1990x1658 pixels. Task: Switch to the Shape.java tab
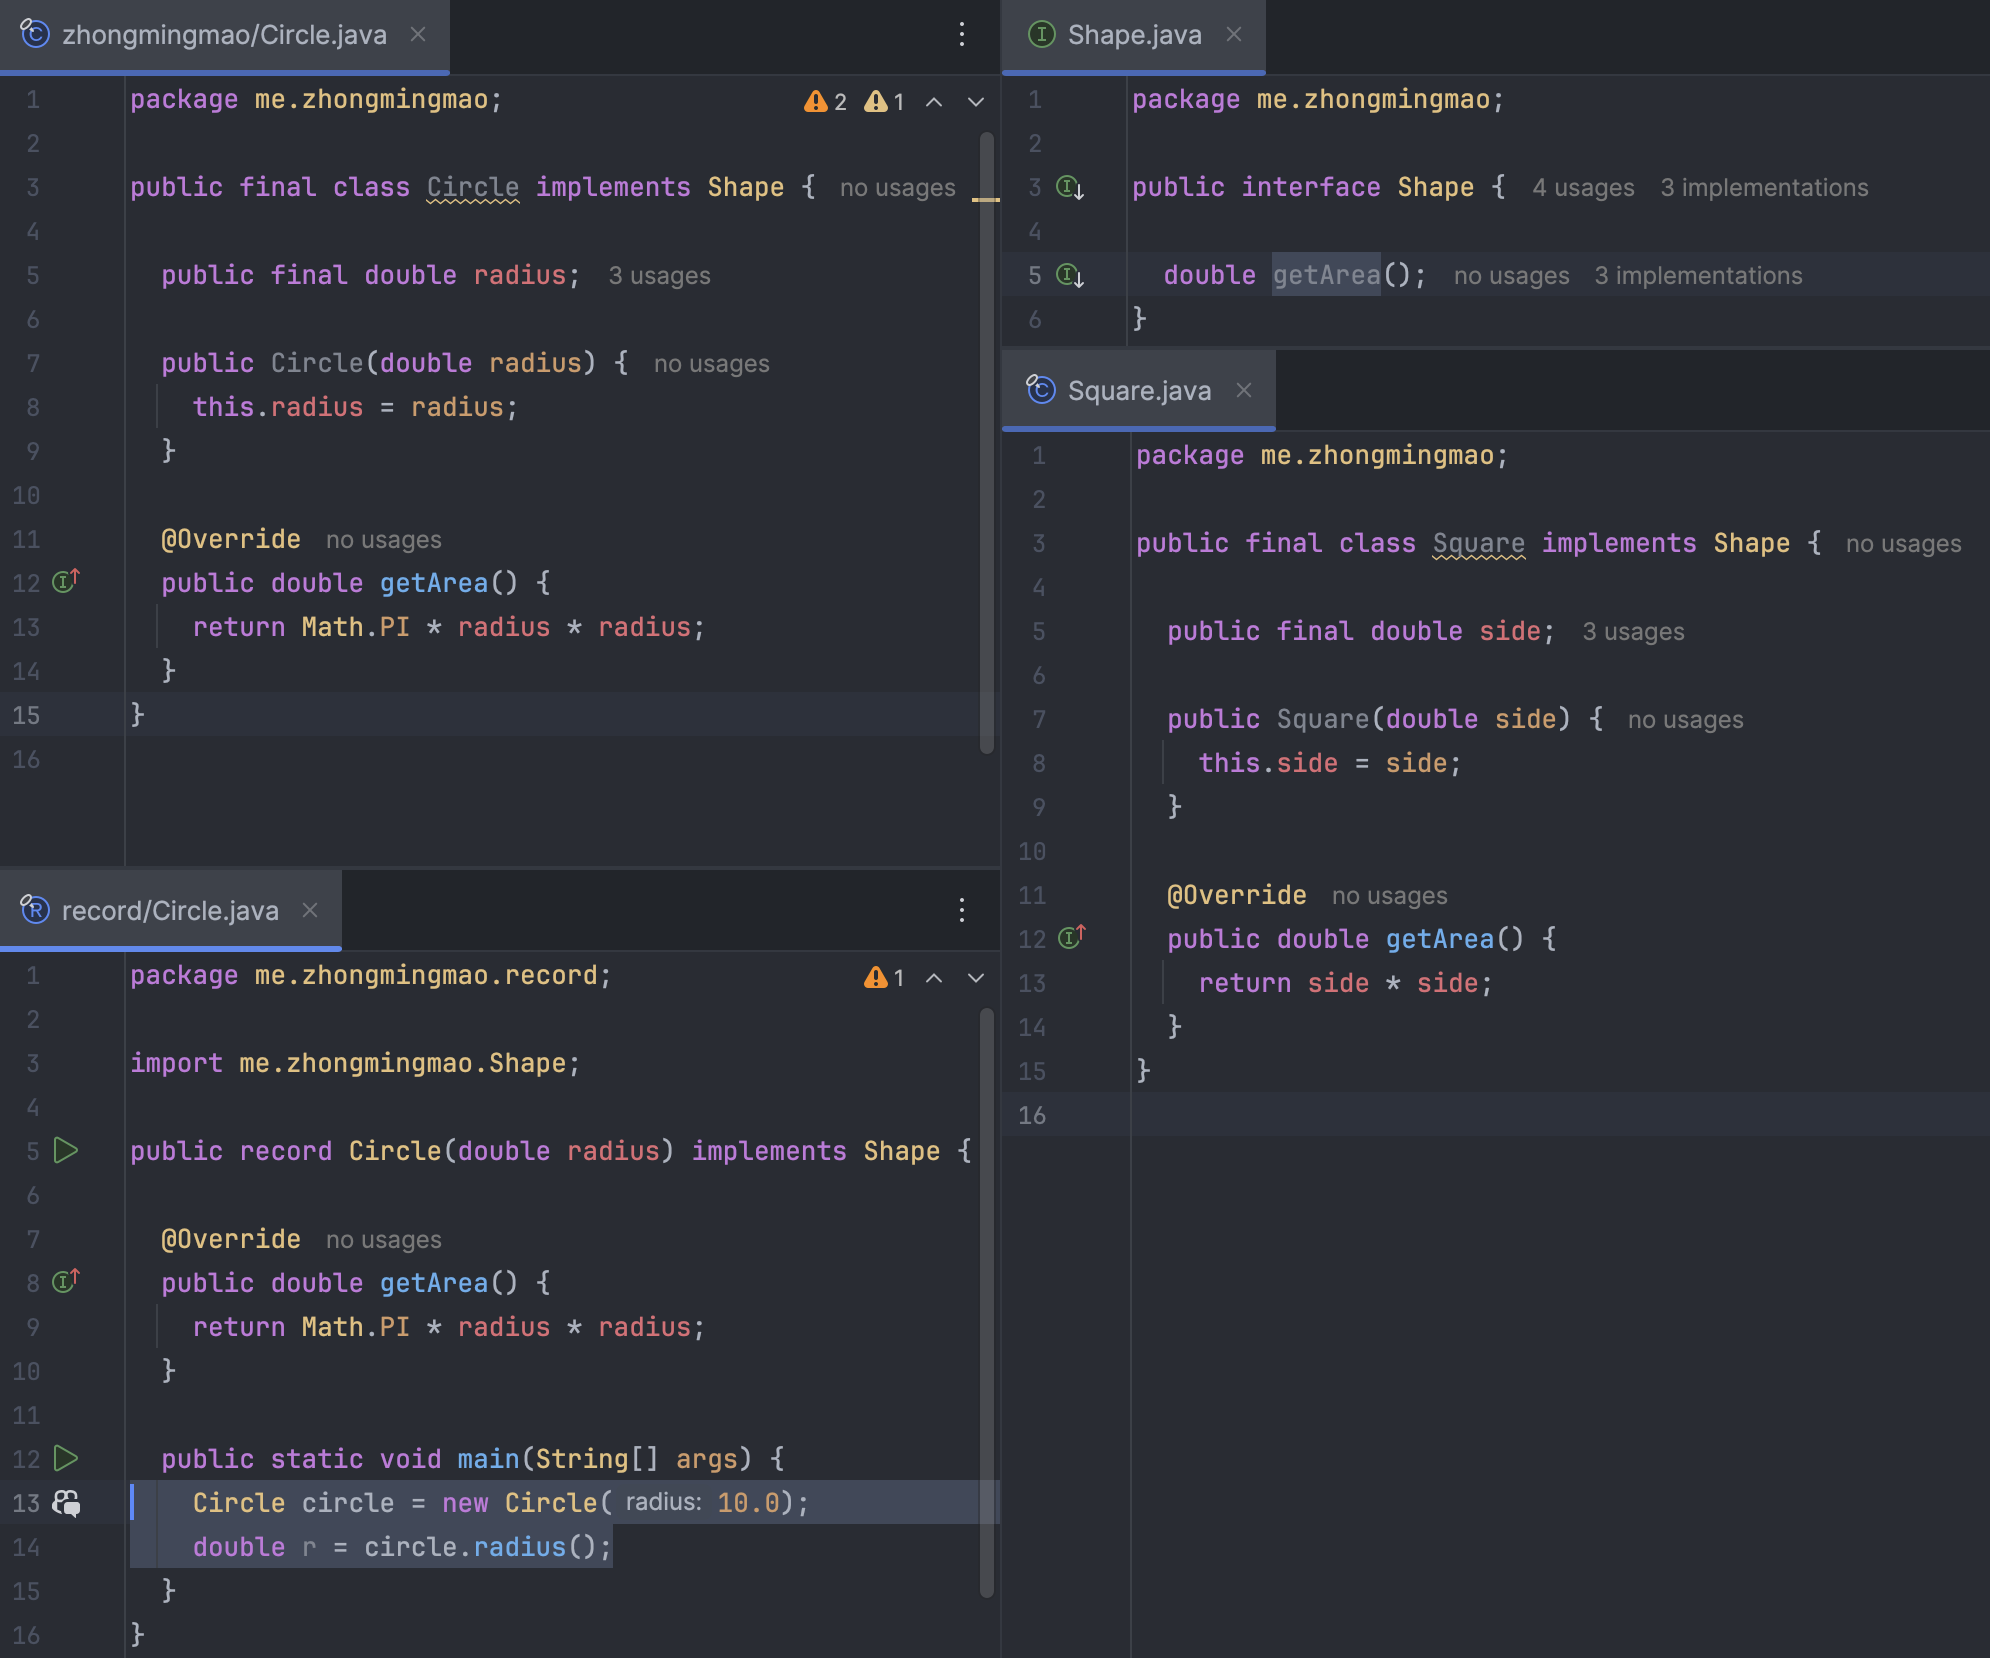[x=1133, y=35]
